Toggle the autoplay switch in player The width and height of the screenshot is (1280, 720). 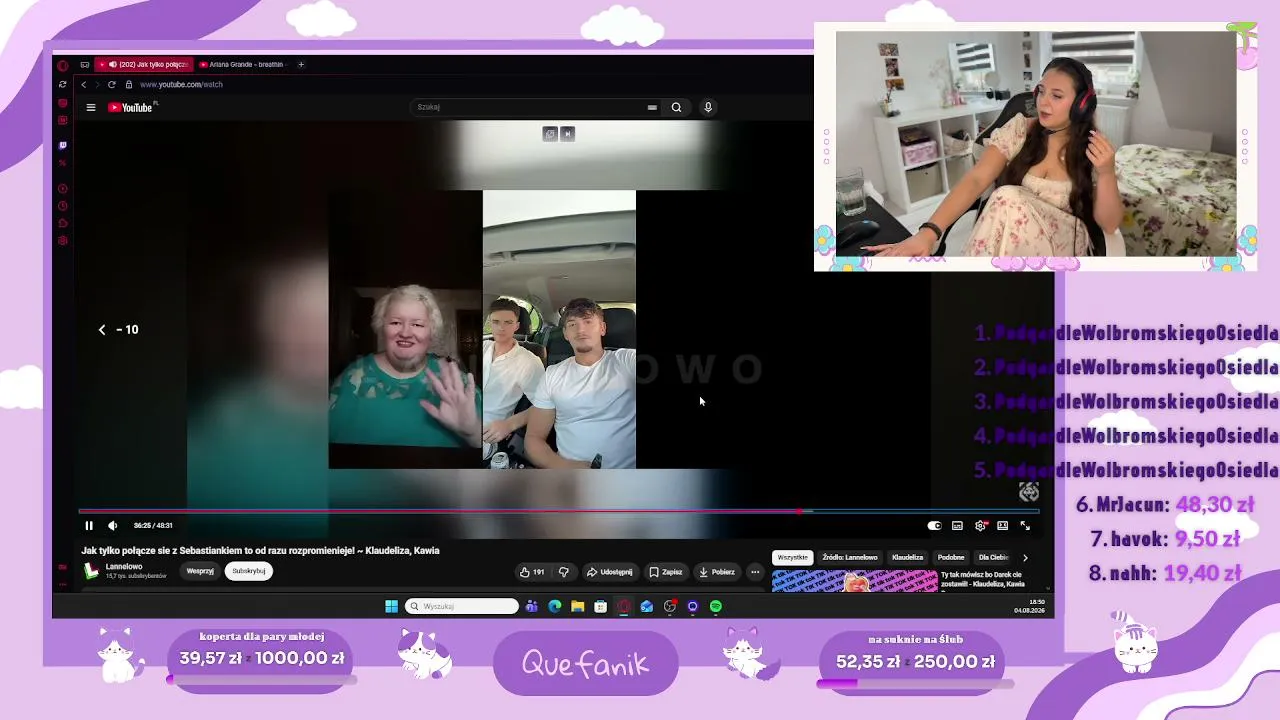(x=934, y=525)
